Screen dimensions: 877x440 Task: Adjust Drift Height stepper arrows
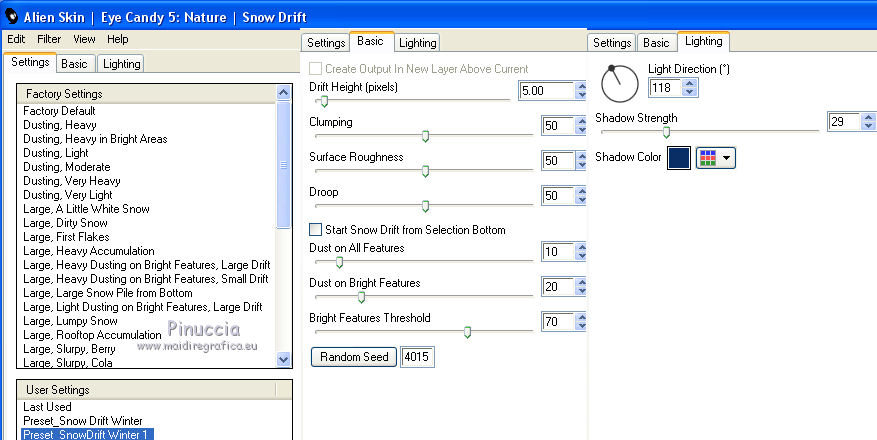(x=581, y=91)
